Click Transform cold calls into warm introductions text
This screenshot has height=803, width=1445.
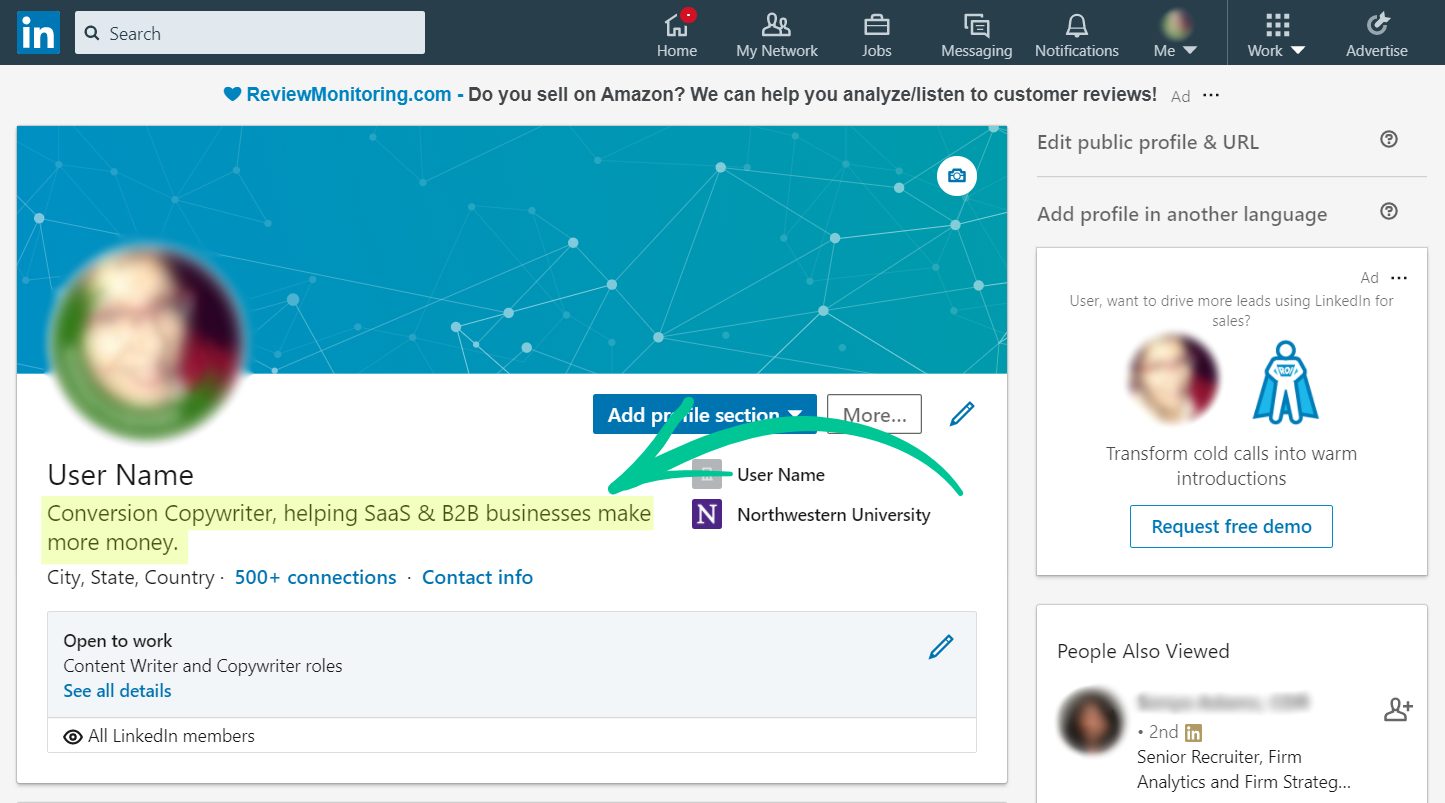pyautogui.click(x=1231, y=466)
